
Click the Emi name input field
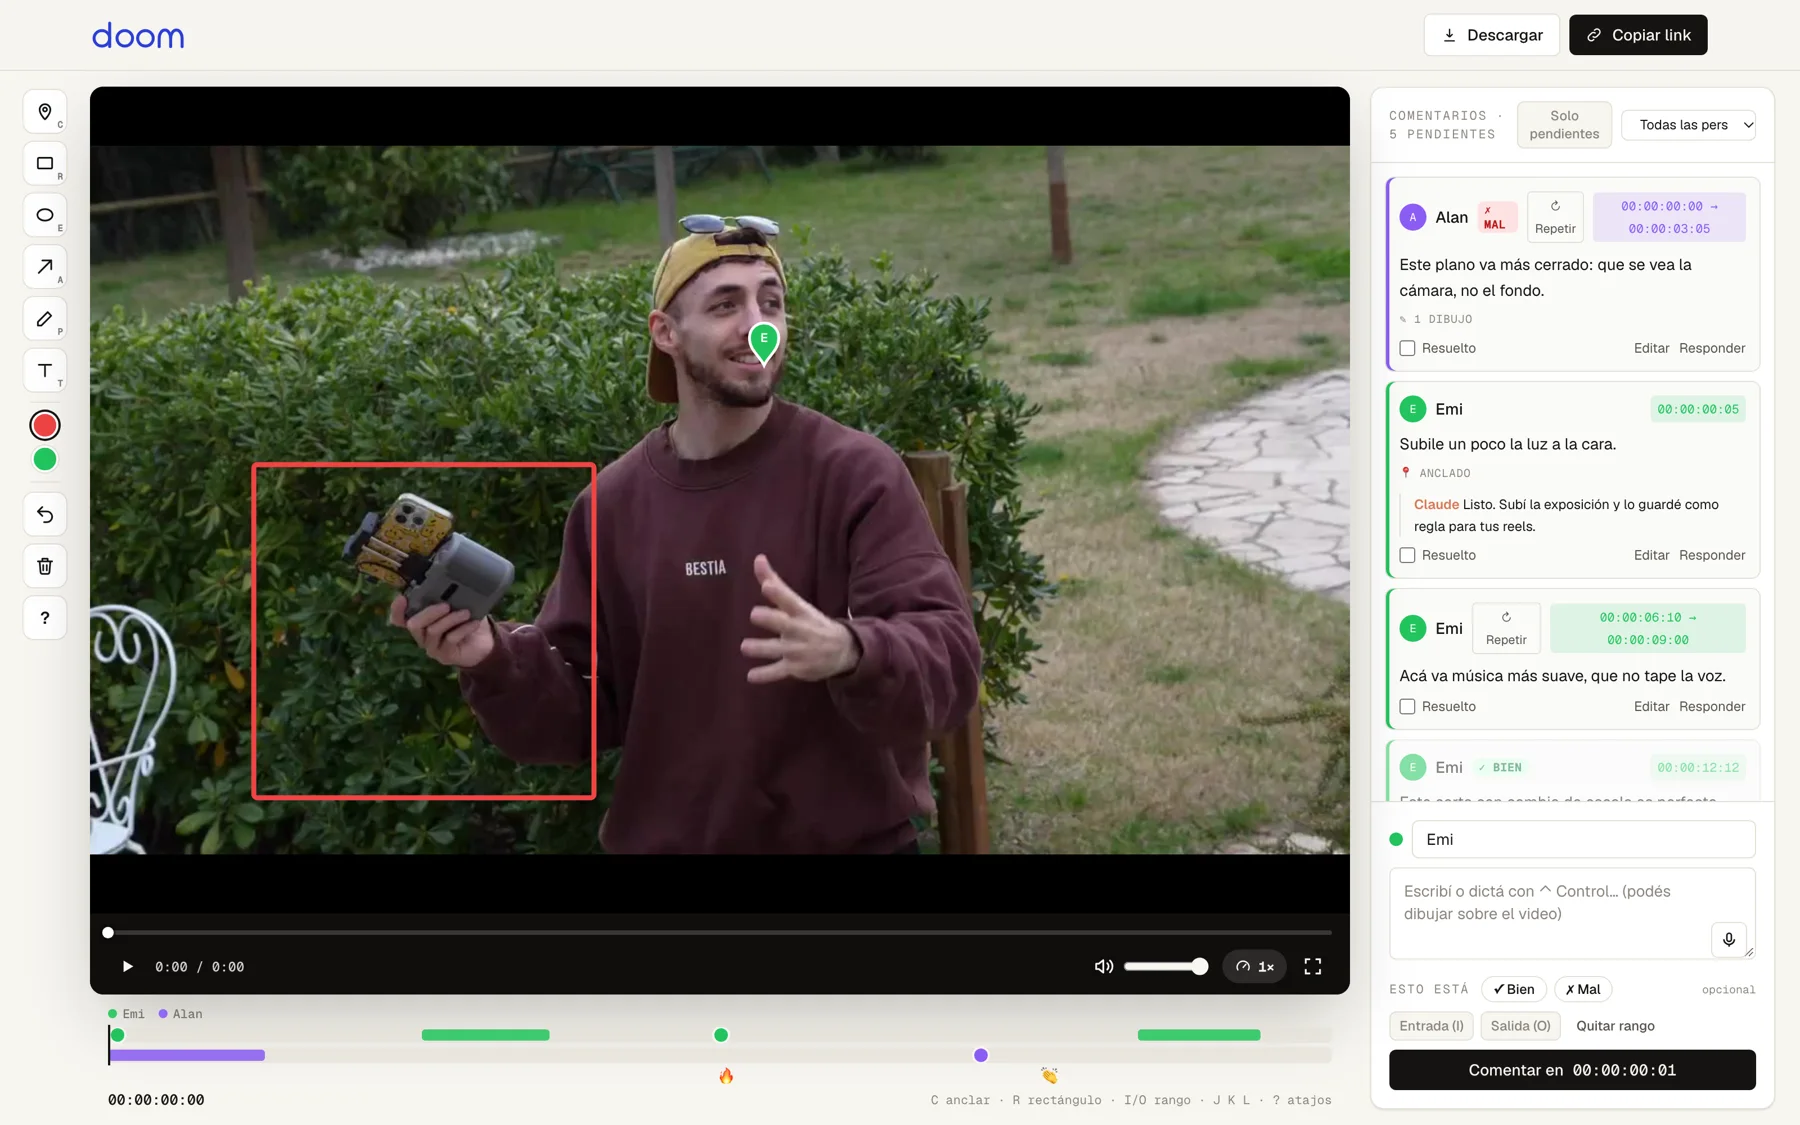(1583, 839)
